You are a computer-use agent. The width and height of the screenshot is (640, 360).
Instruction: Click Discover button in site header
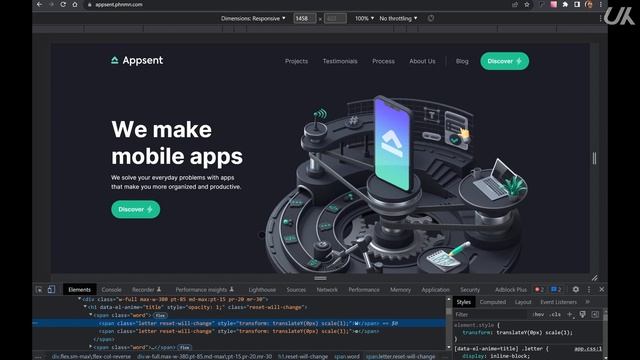point(504,61)
